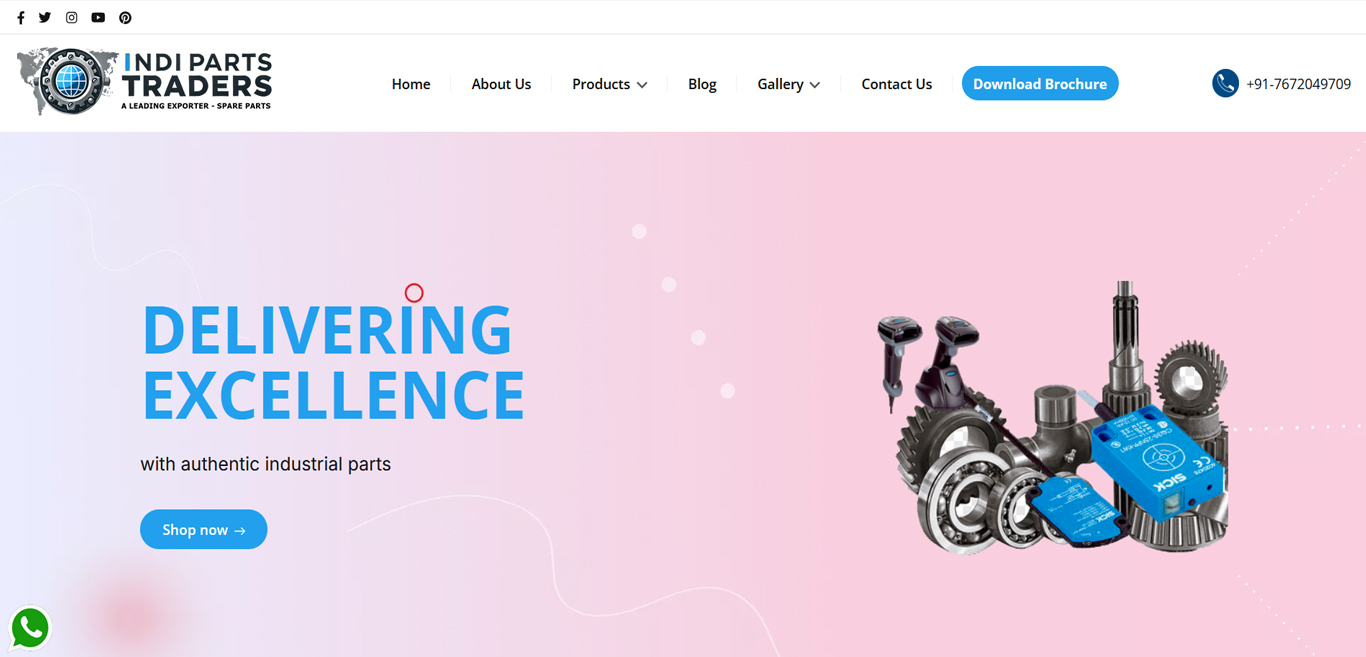Expand the Products dropdown menu

click(609, 84)
